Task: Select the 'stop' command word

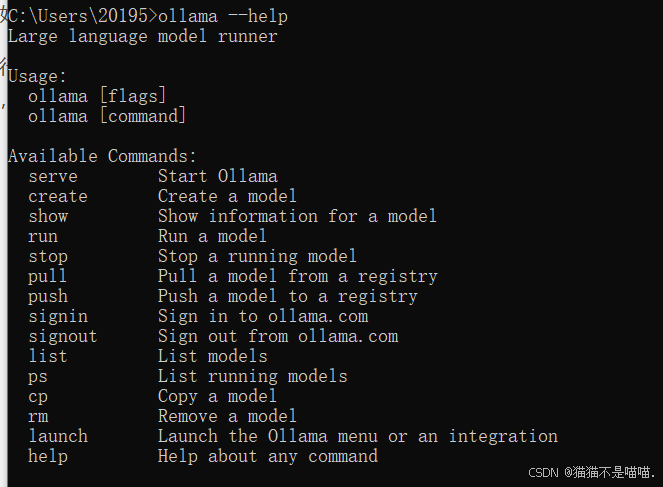Action: tap(48, 257)
